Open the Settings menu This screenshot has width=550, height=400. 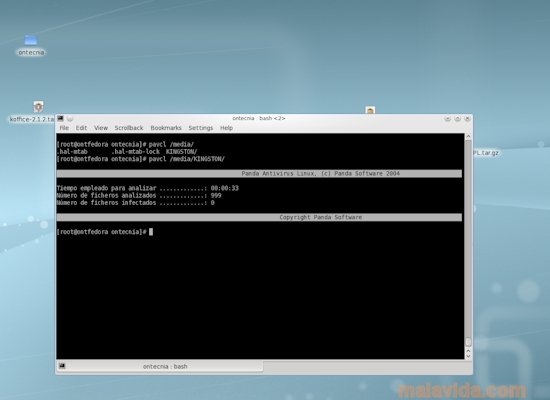tap(201, 128)
